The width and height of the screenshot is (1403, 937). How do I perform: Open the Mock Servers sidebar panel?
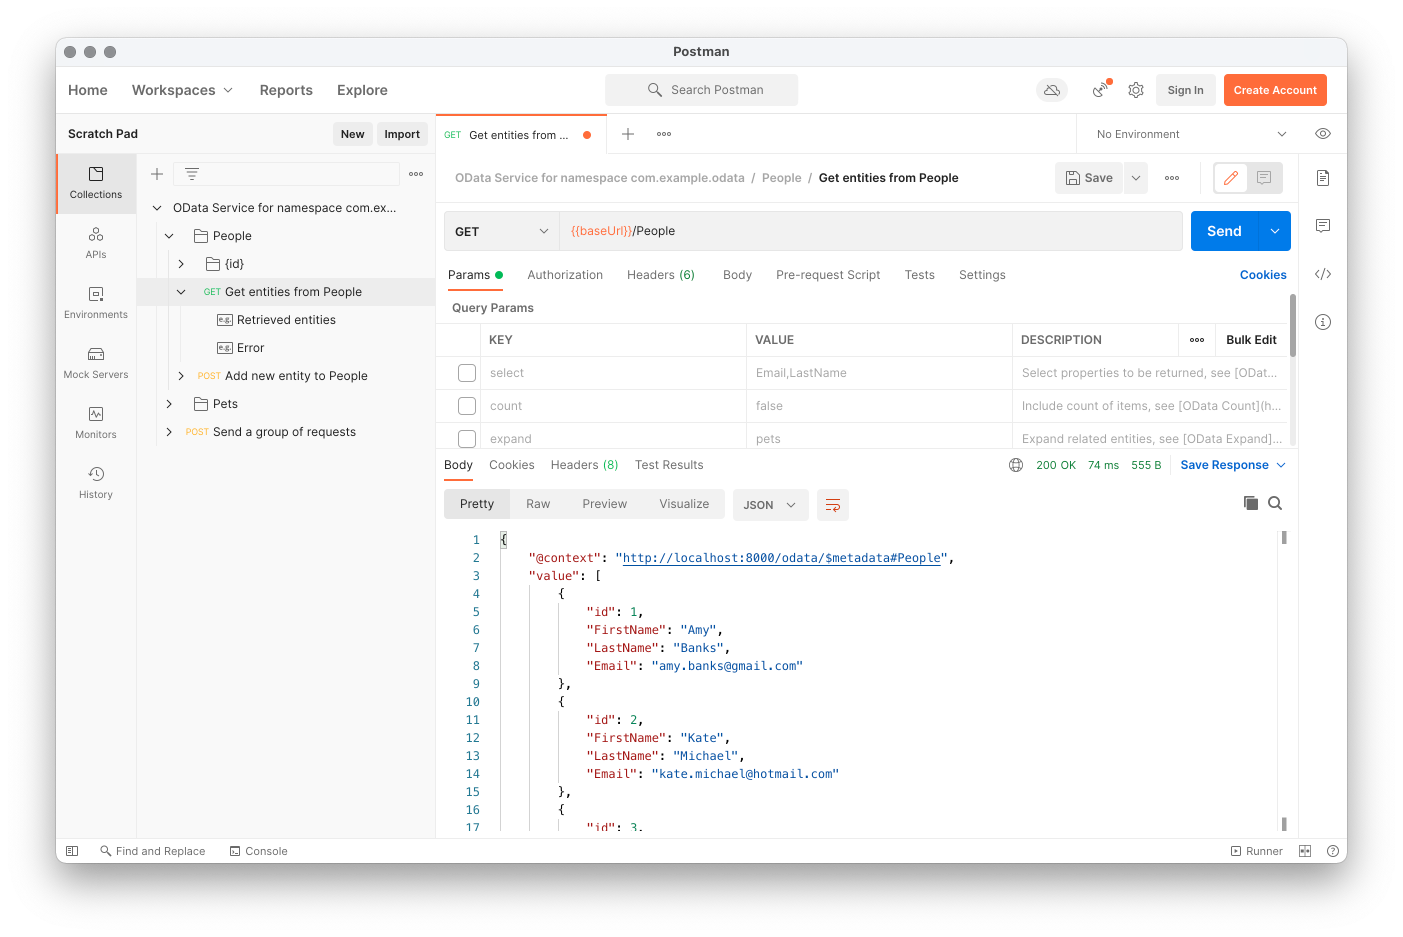[96, 362]
